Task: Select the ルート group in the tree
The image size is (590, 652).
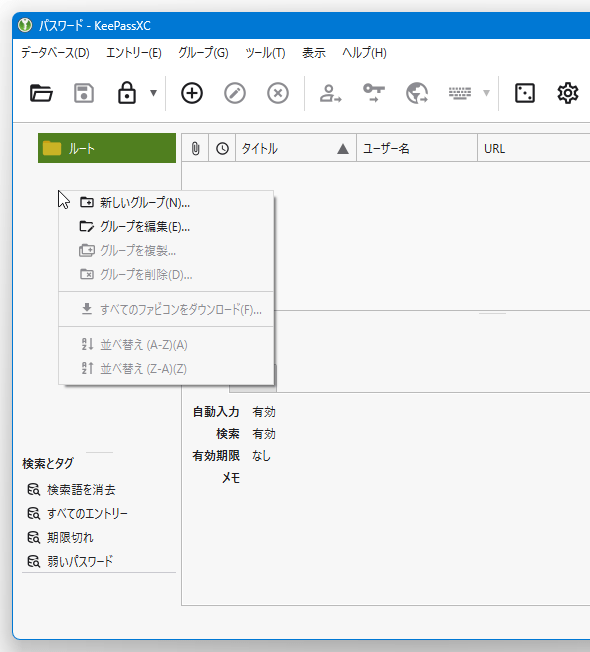Action: click(x=107, y=148)
